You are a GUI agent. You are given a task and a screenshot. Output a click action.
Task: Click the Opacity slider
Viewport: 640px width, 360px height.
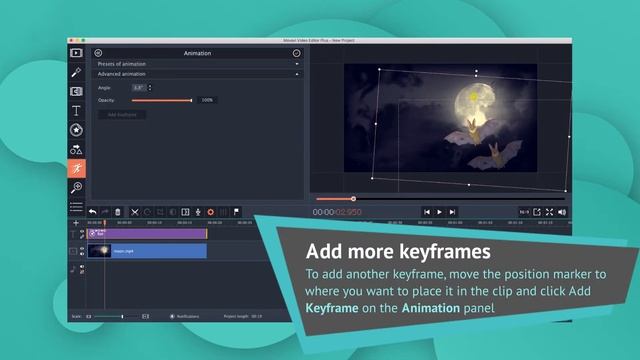point(162,100)
